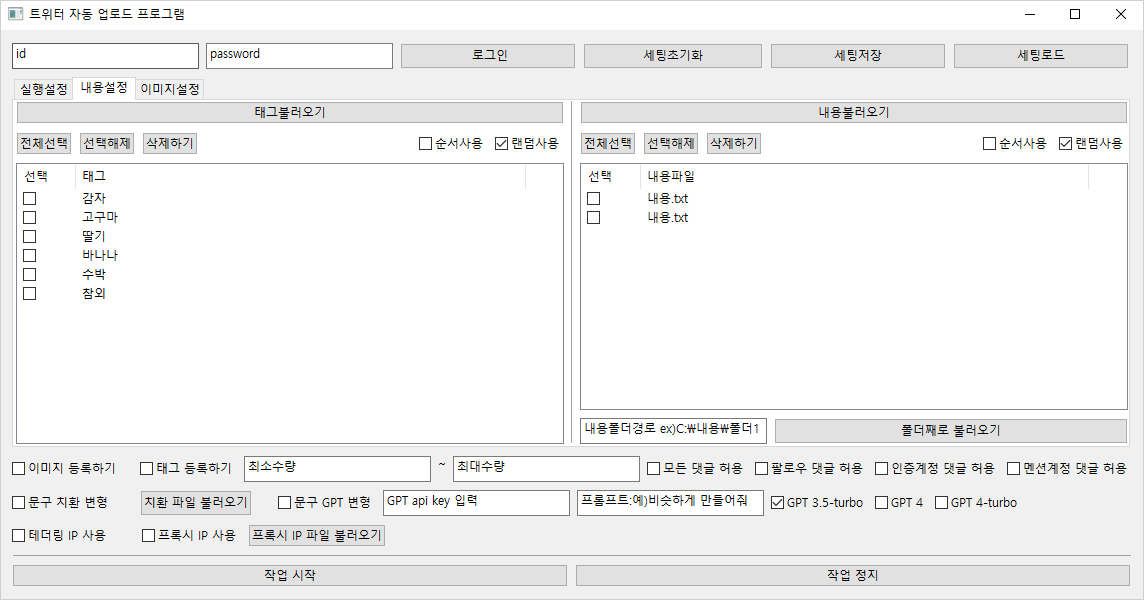Viewport: 1144px width, 600px height.
Task: Click the 내용파일 column header
Action: (x=864, y=177)
